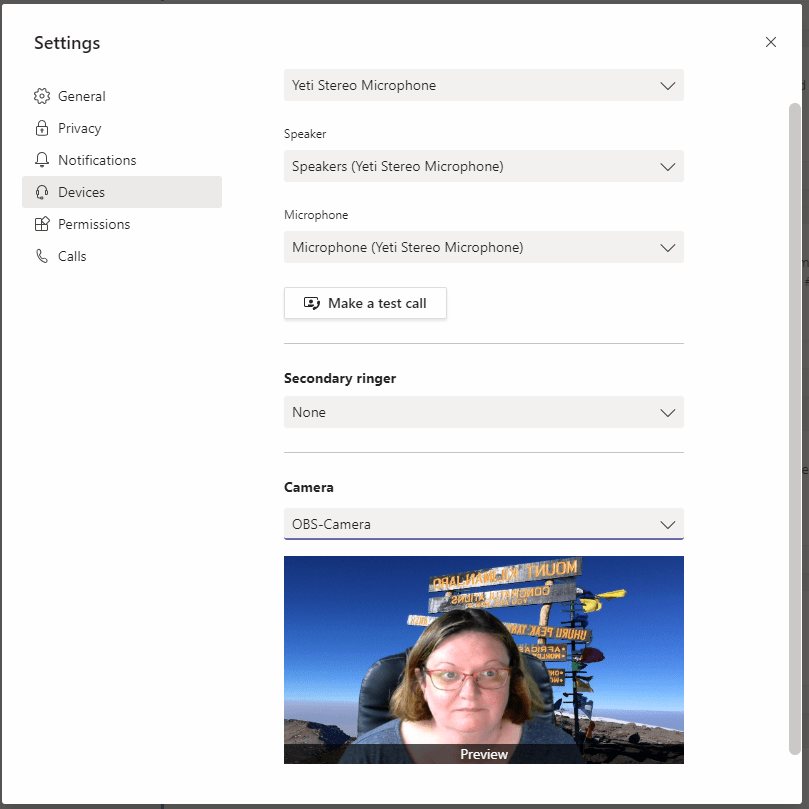Open the Secondary ringer dropdown
Screen dimensions: 809x809
483,412
